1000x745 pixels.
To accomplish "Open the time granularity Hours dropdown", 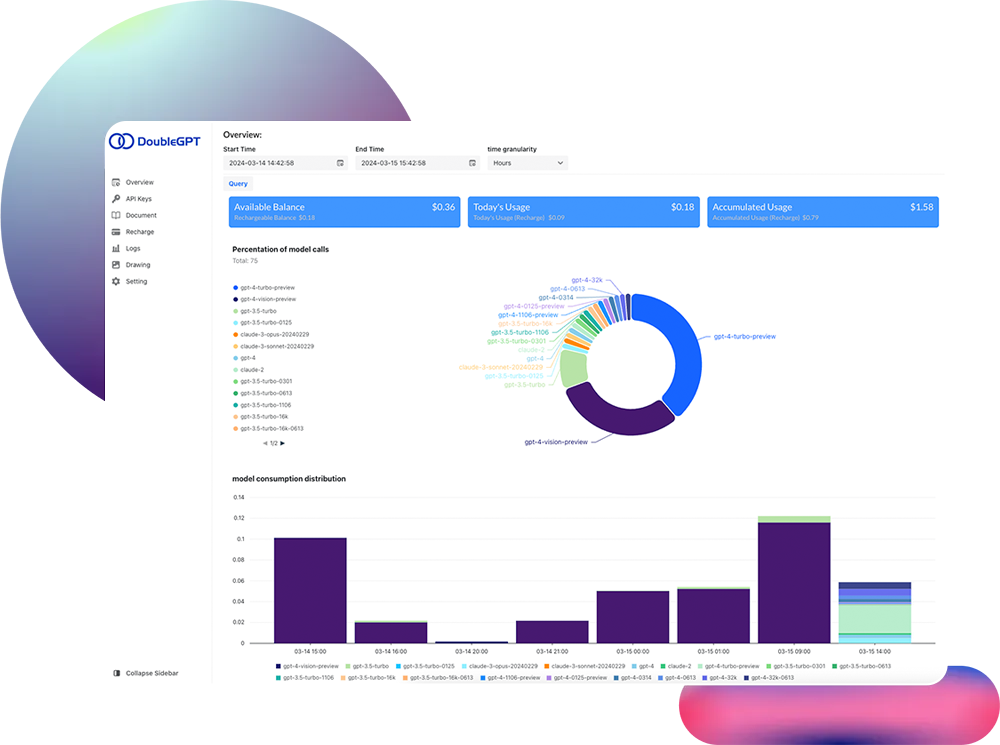I will [527, 163].
